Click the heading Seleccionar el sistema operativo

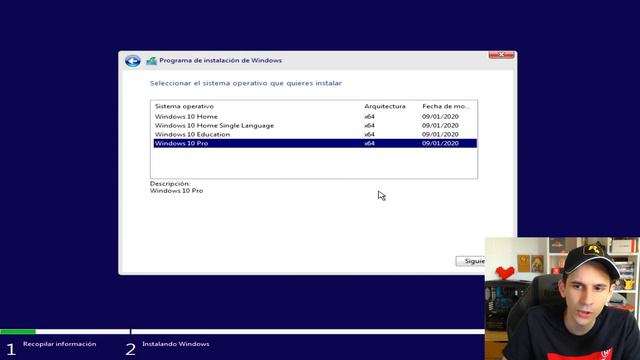click(x=246, y=83)
